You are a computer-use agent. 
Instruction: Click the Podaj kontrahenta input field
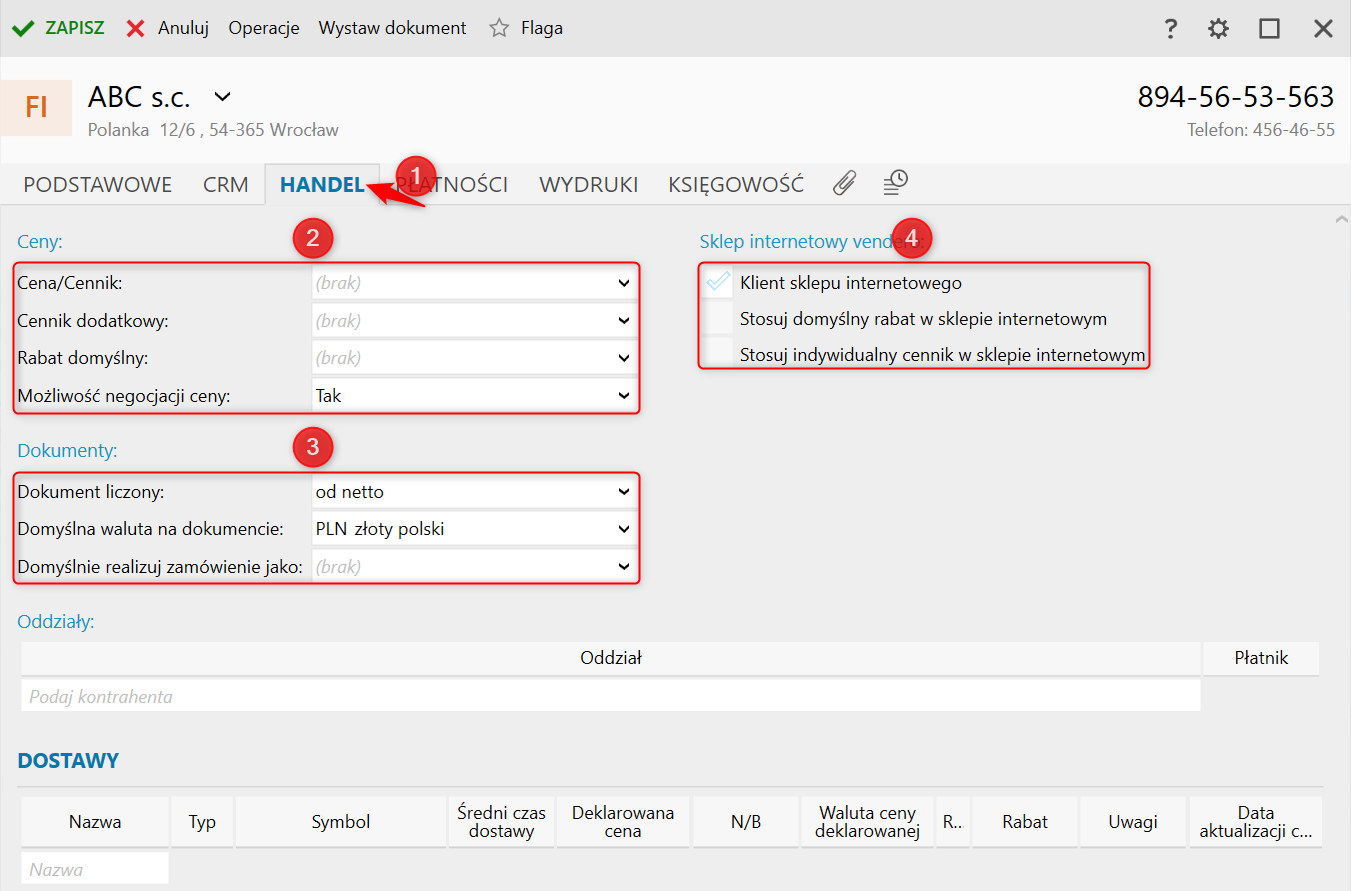point(610,696)
